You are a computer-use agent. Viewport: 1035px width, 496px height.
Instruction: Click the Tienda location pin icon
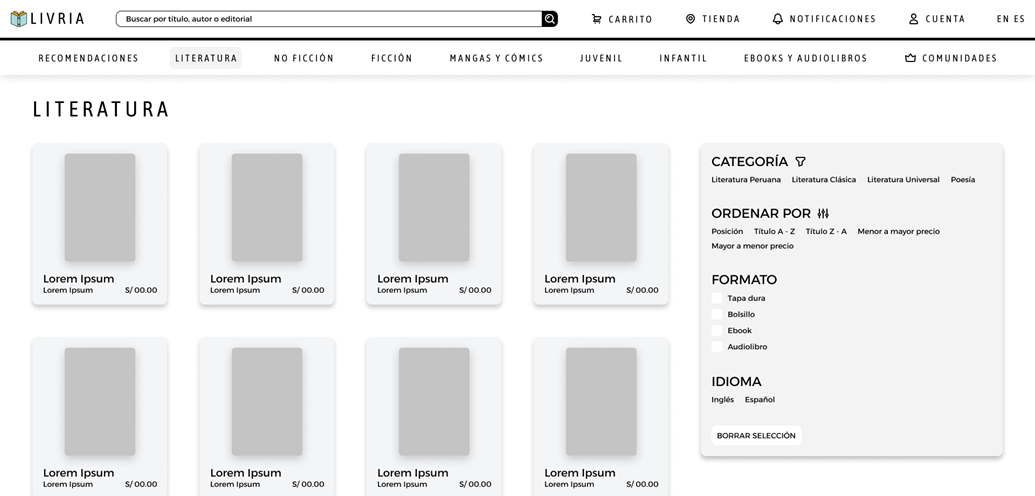click(690, 19)
